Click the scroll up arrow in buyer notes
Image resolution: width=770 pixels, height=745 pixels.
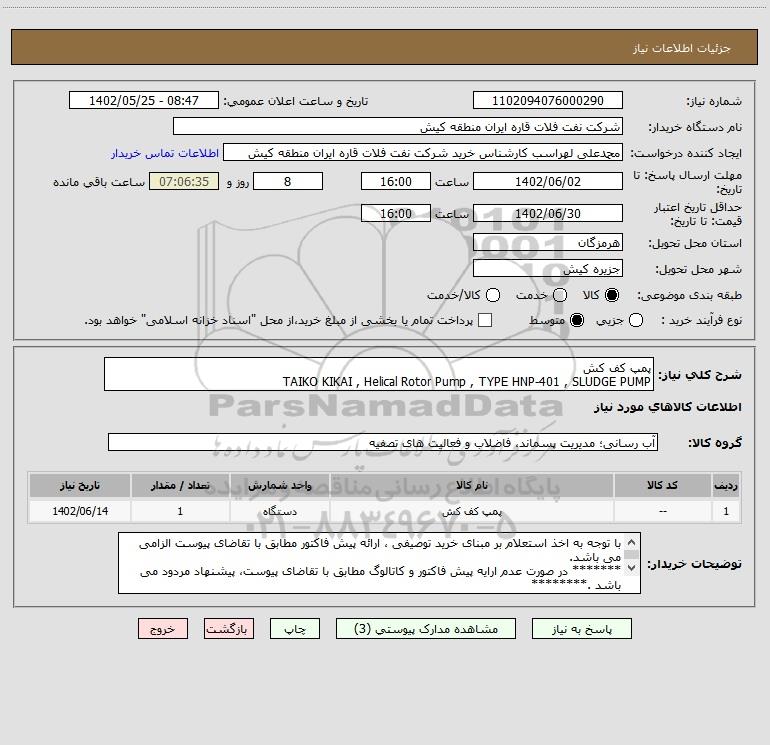point(632,543)
